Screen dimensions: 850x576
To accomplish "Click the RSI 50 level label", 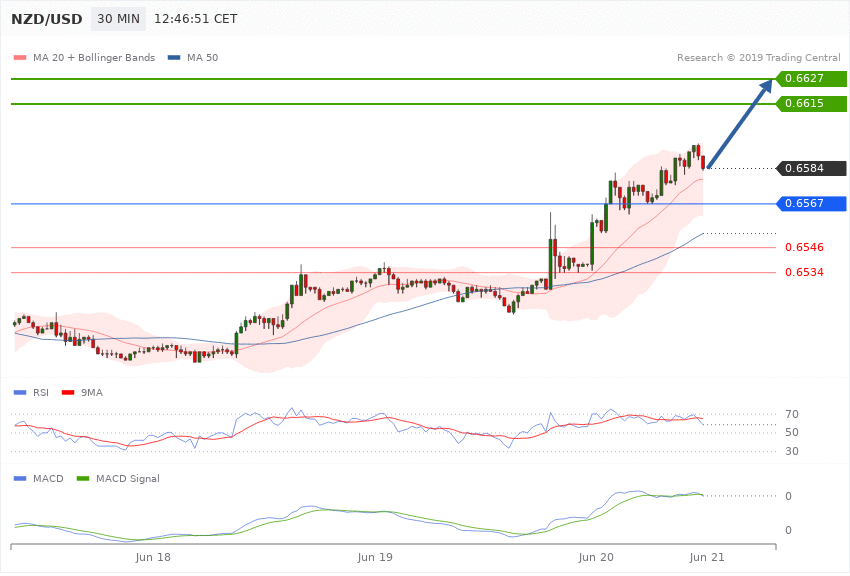I will [x=792, y=432].
